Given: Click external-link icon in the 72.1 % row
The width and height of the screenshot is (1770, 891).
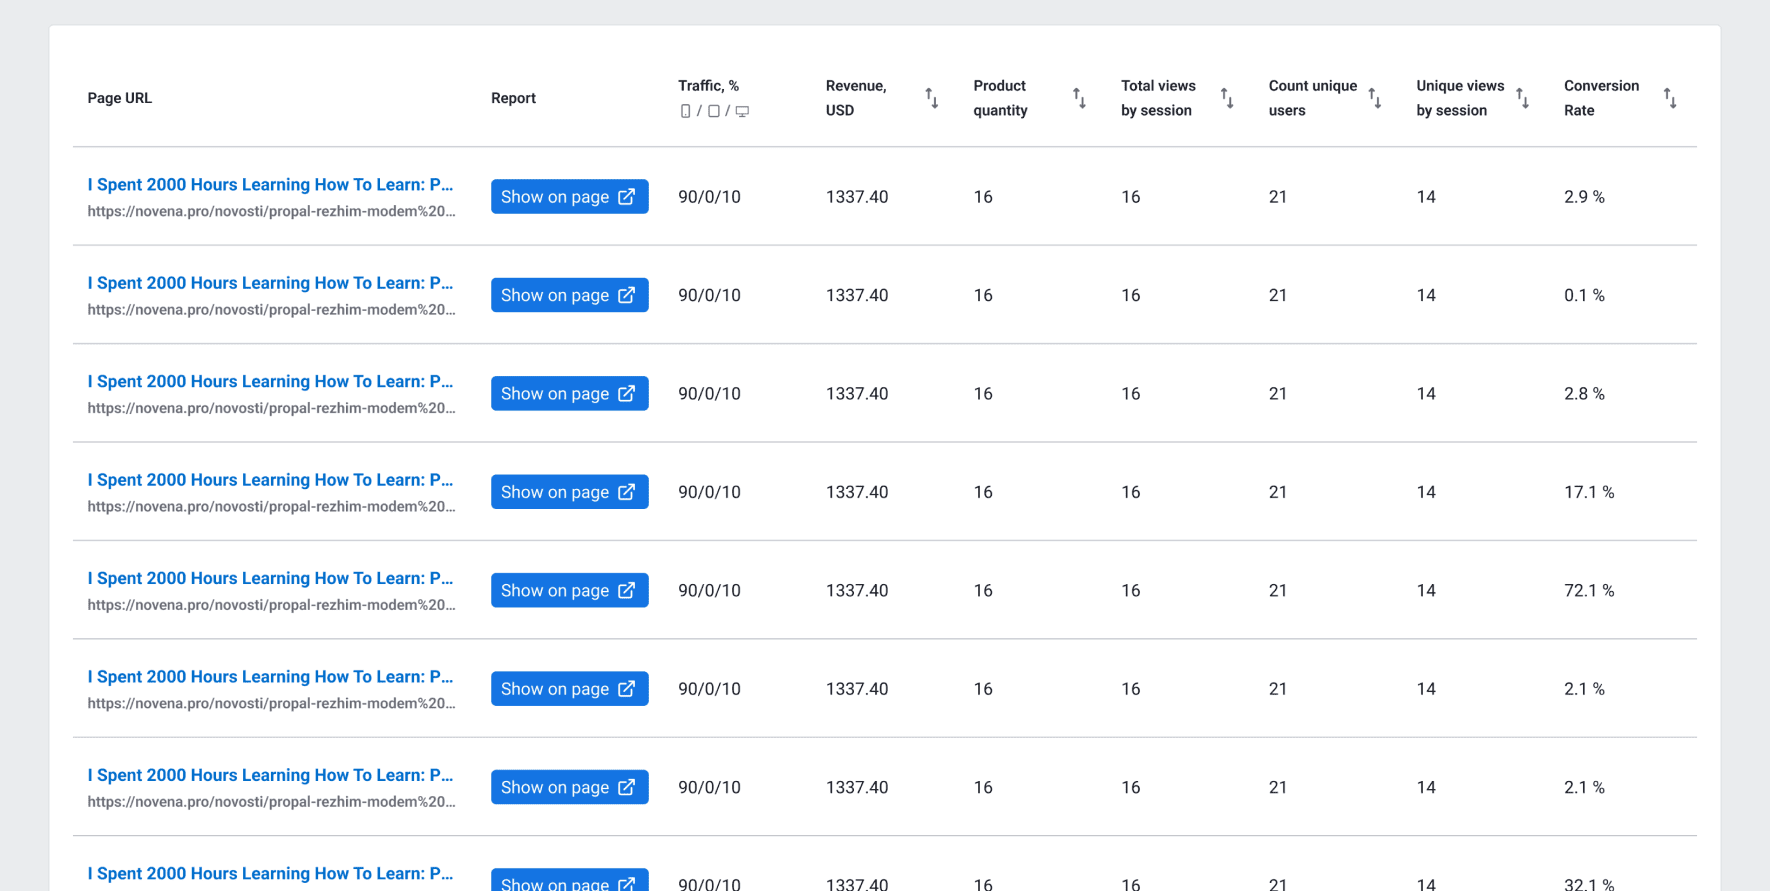Looking at the screenshot, I should [x=627, y=590].
